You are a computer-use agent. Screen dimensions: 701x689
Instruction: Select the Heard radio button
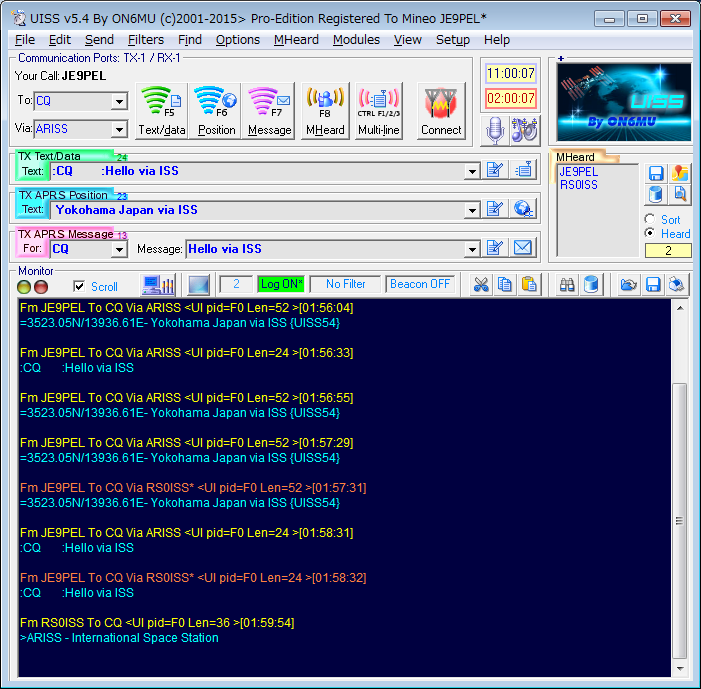pyautogui.click(x=650, y=233)
